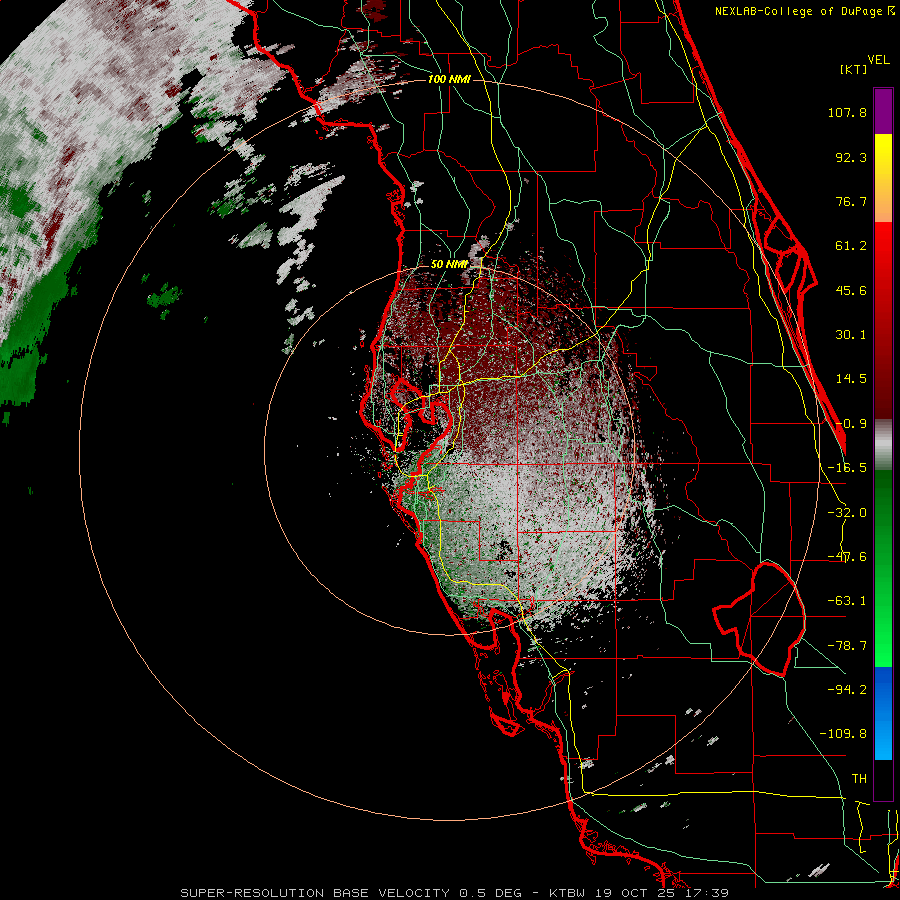Image resolution: width=900 pixels, height=900 pixels.
Task: Click the -63.1 legend value
Action: pos(847,601)
